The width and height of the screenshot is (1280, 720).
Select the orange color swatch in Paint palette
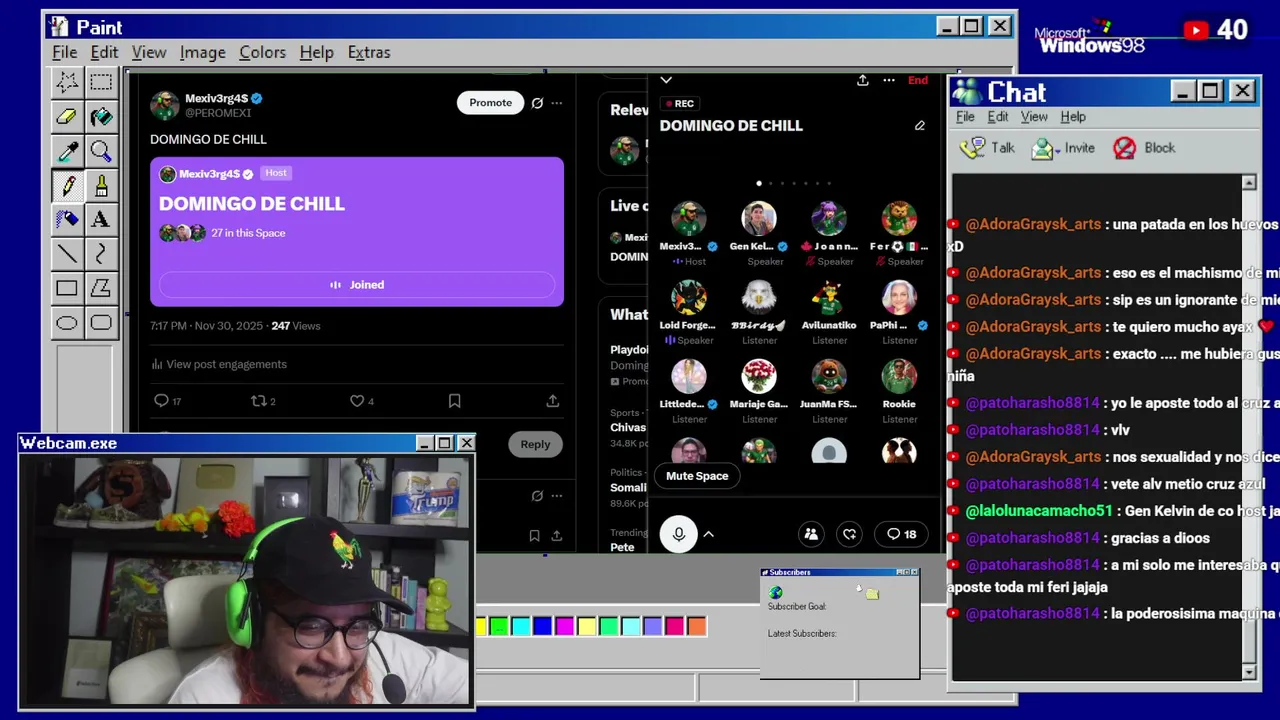pyautogui.click(x=696, y=627)
